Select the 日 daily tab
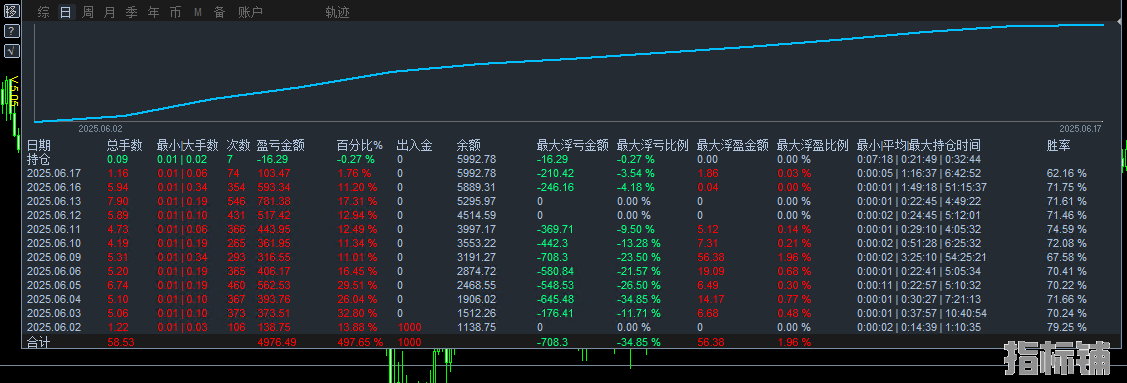 (x=65, y=12)
